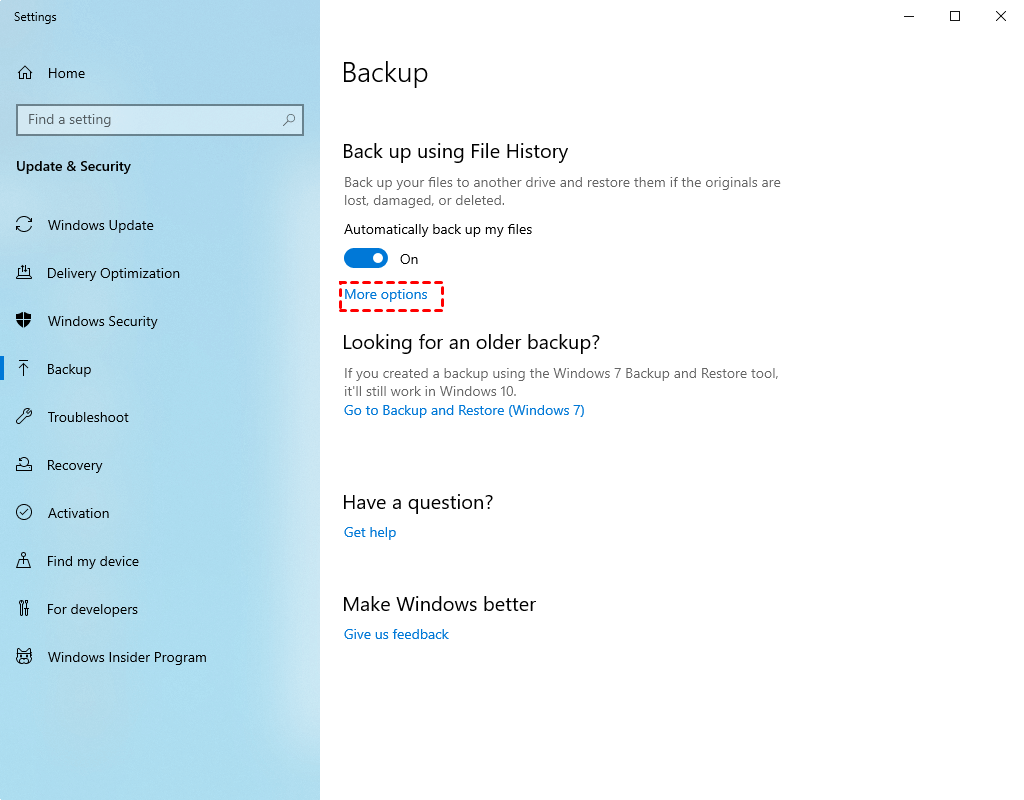Click the search magnifier icon
Viewport: 1024px width, 800px height.
(x=289, y=120)
